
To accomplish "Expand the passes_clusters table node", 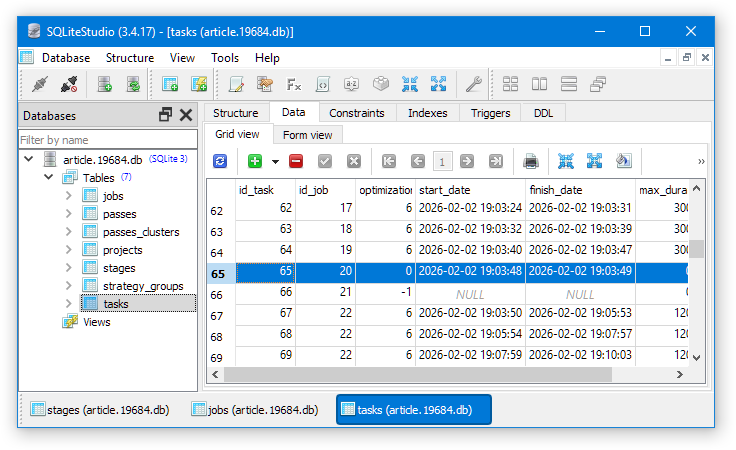I will pyautogui.click(x=69, y=231).
